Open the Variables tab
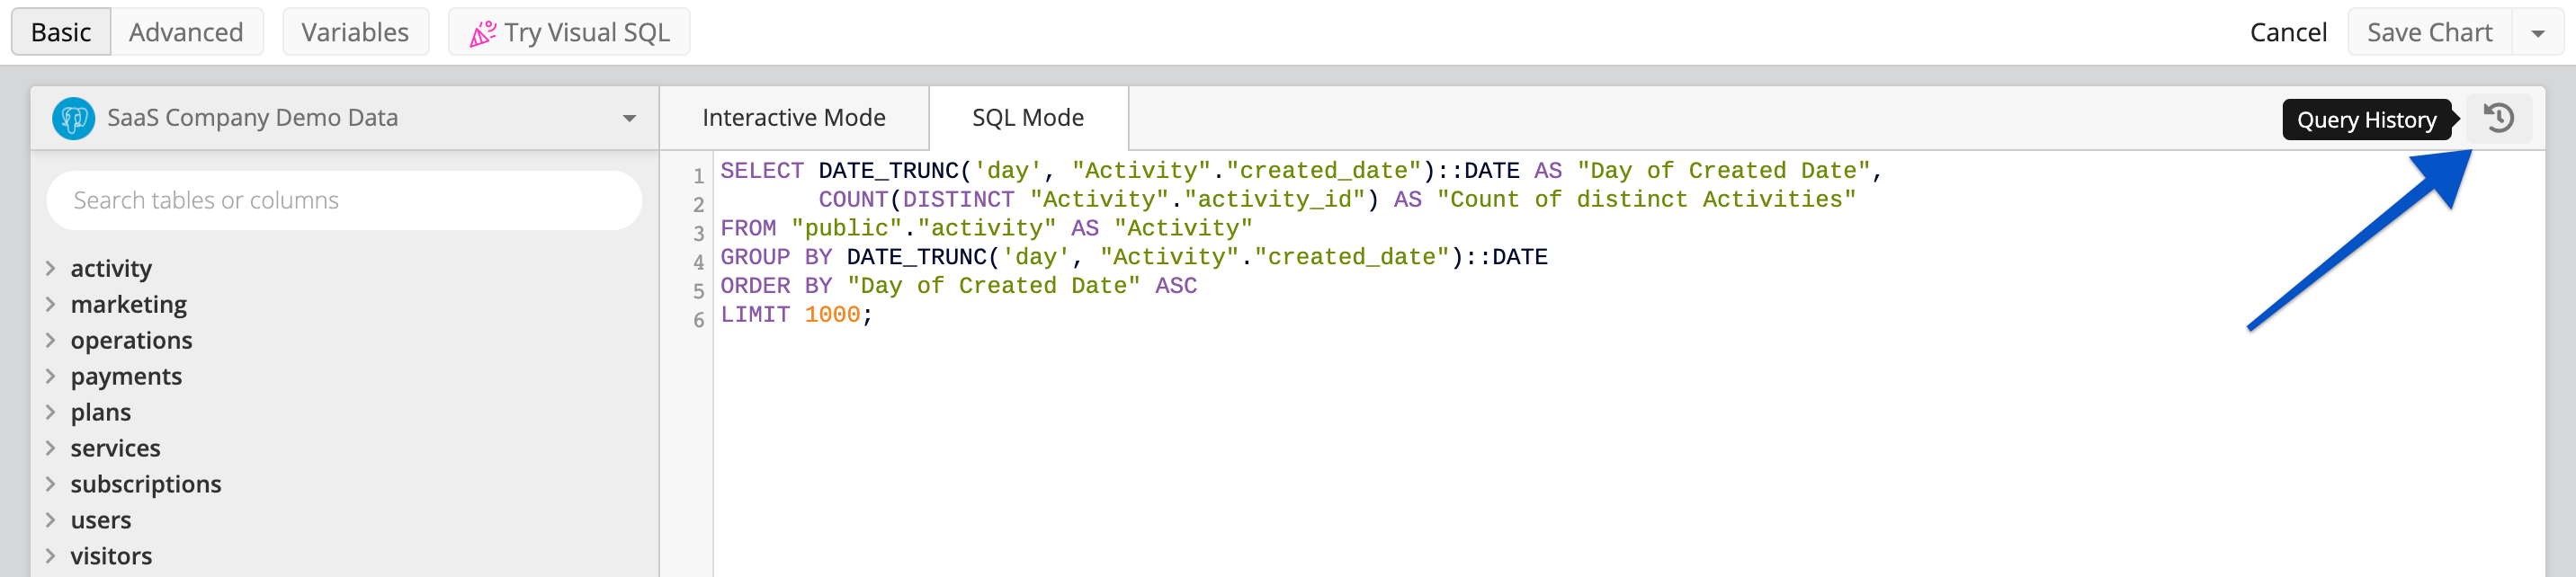The width and height of the screenshot is (2576, 577). pos(355,32)
